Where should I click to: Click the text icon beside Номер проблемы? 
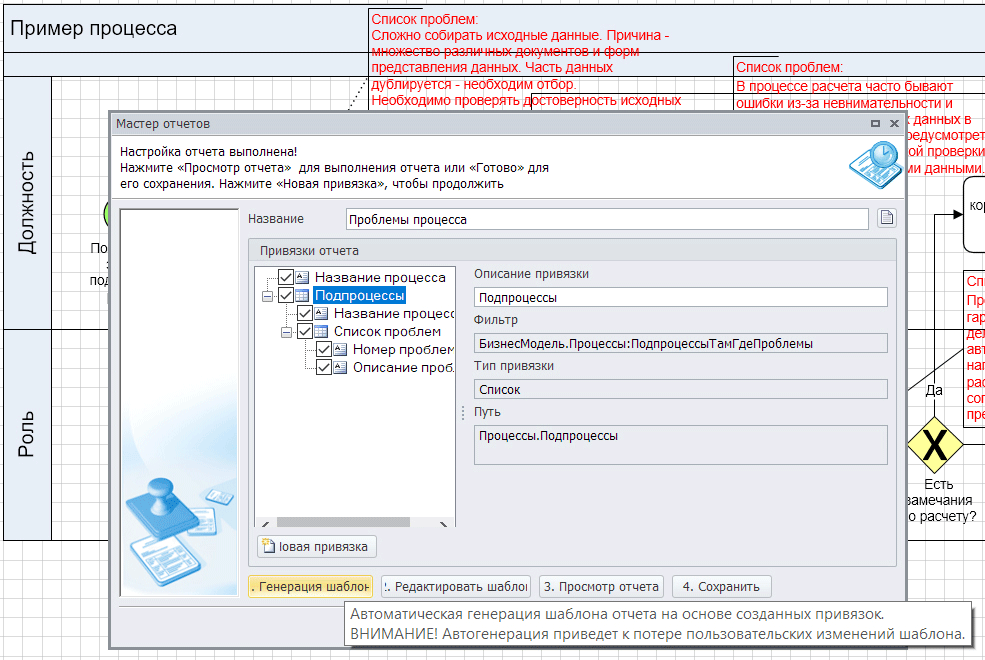(341, 349)
